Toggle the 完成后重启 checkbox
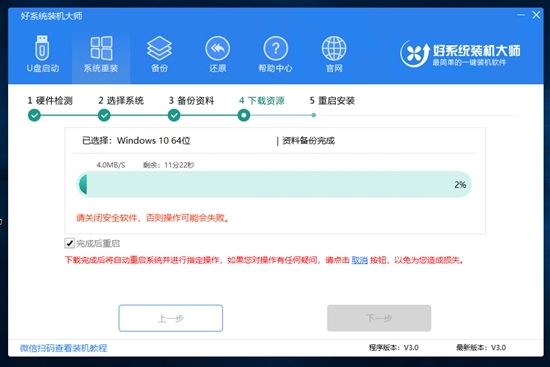550x367 pixels. pos(69,243)
